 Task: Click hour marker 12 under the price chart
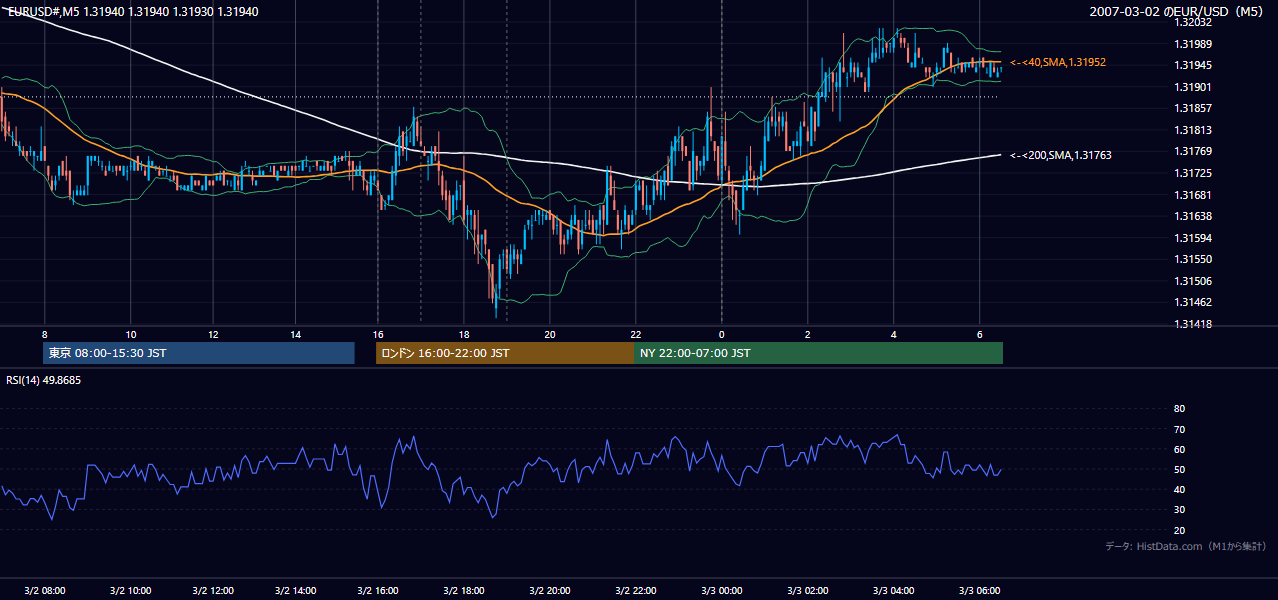pos(213,334)
